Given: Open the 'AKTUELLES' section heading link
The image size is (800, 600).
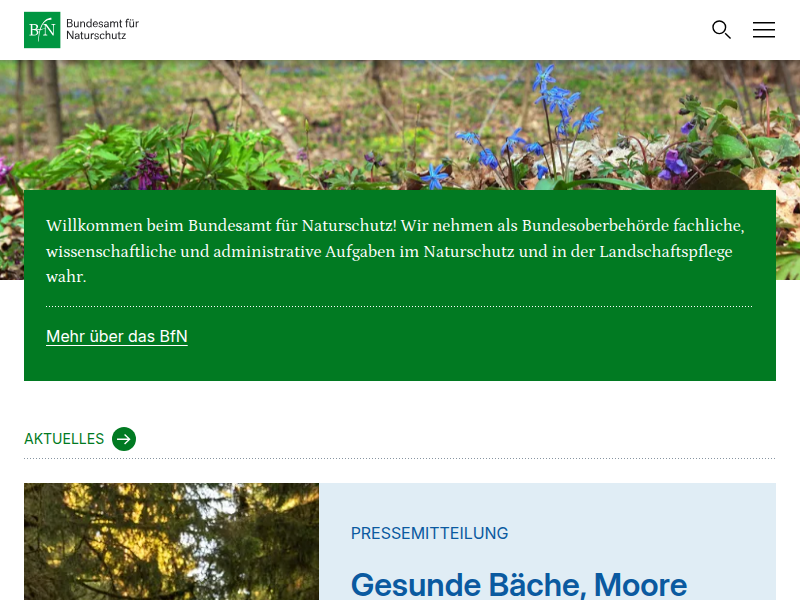Looking at the screenshot, I should pyautogui.click(x=64, y=439).
